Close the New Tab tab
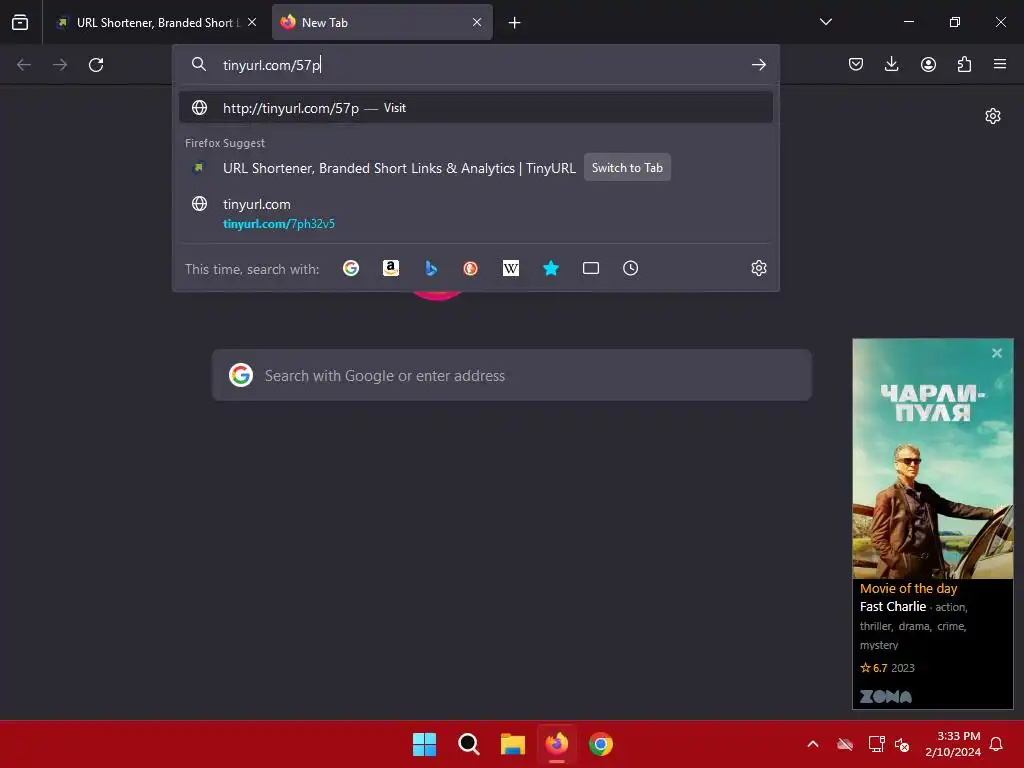Viewport: 1024px width, 768px height. pyautogui.click(x=477, y=22)
